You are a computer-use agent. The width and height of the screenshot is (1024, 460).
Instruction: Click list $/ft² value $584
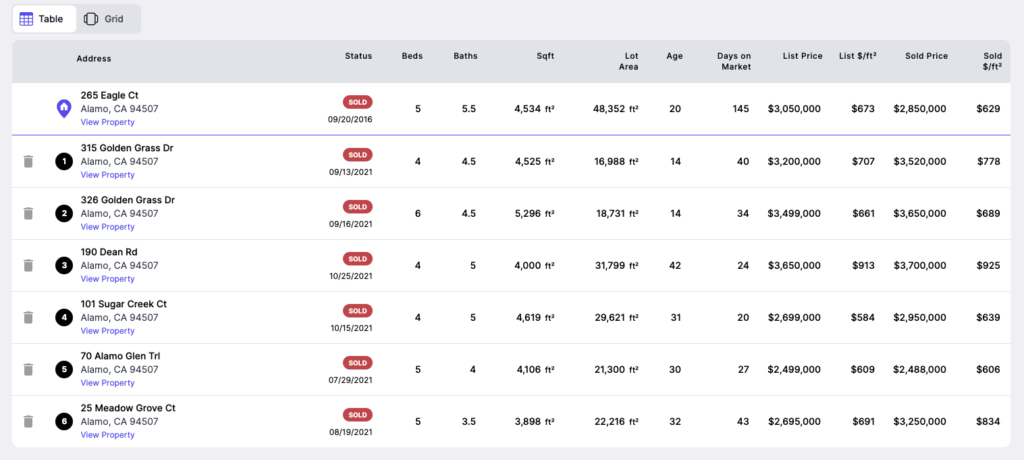click(863, 318)
